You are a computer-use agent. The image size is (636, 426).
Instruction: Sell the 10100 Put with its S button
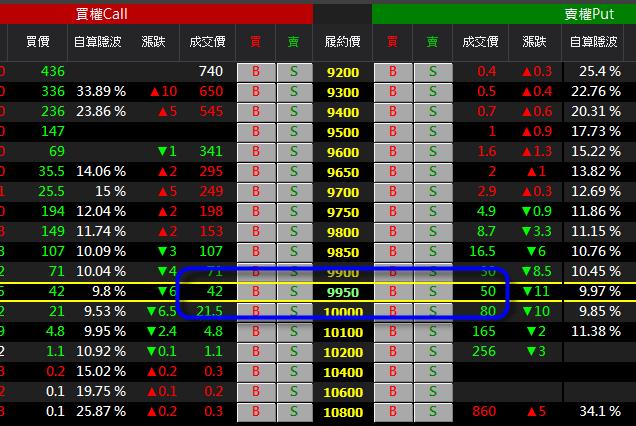[x=433, y=332]
